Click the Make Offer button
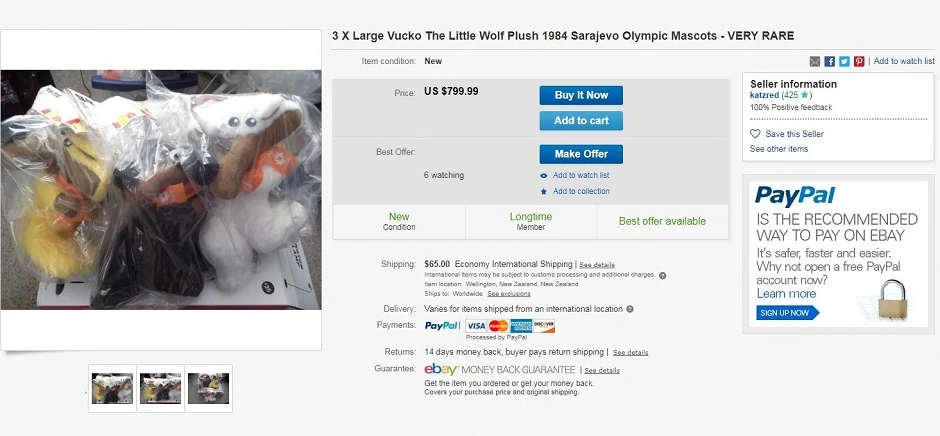The image size is (940, 436). click(x=581, y=154)
